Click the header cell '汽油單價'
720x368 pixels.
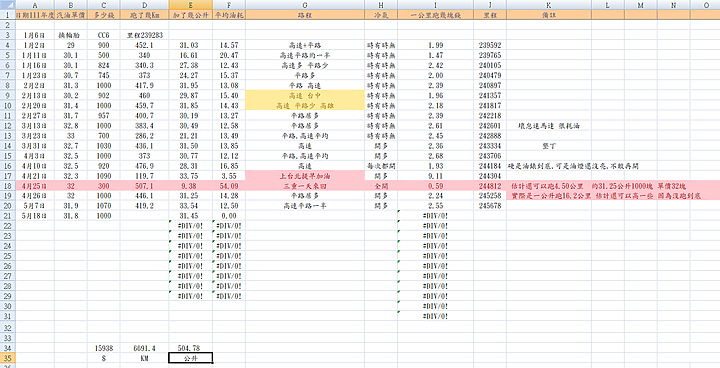tap(71, 15)
